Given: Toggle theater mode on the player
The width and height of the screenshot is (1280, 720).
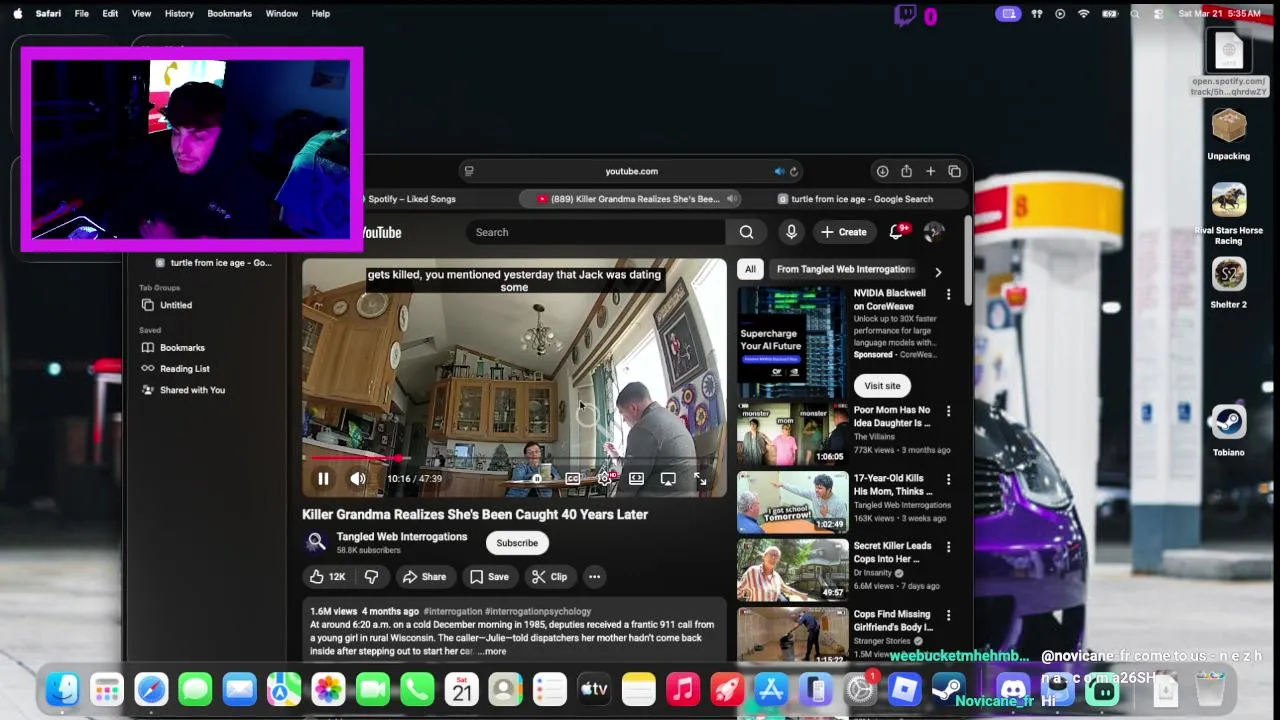Looking at the screenshot, I should 636,479.
